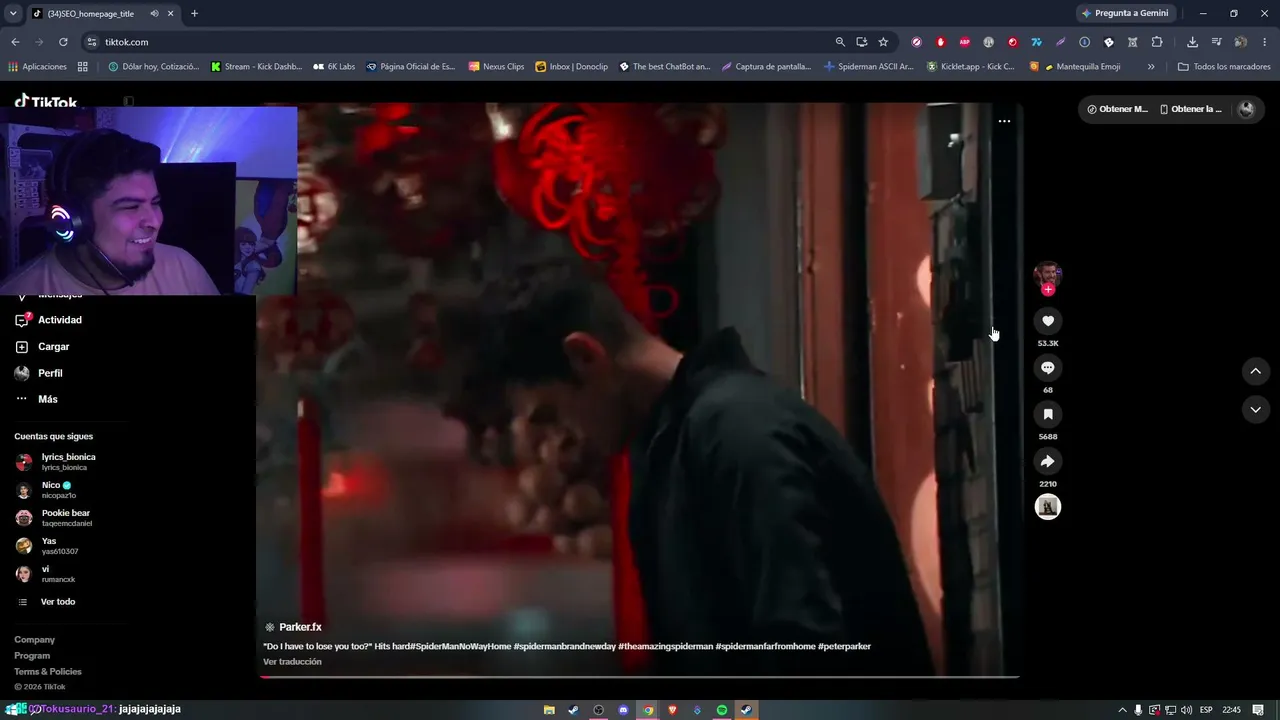Open Todos los marcadores folder
The width and height of the screenshot is (1280, 720).
(x=1224, y=67)
